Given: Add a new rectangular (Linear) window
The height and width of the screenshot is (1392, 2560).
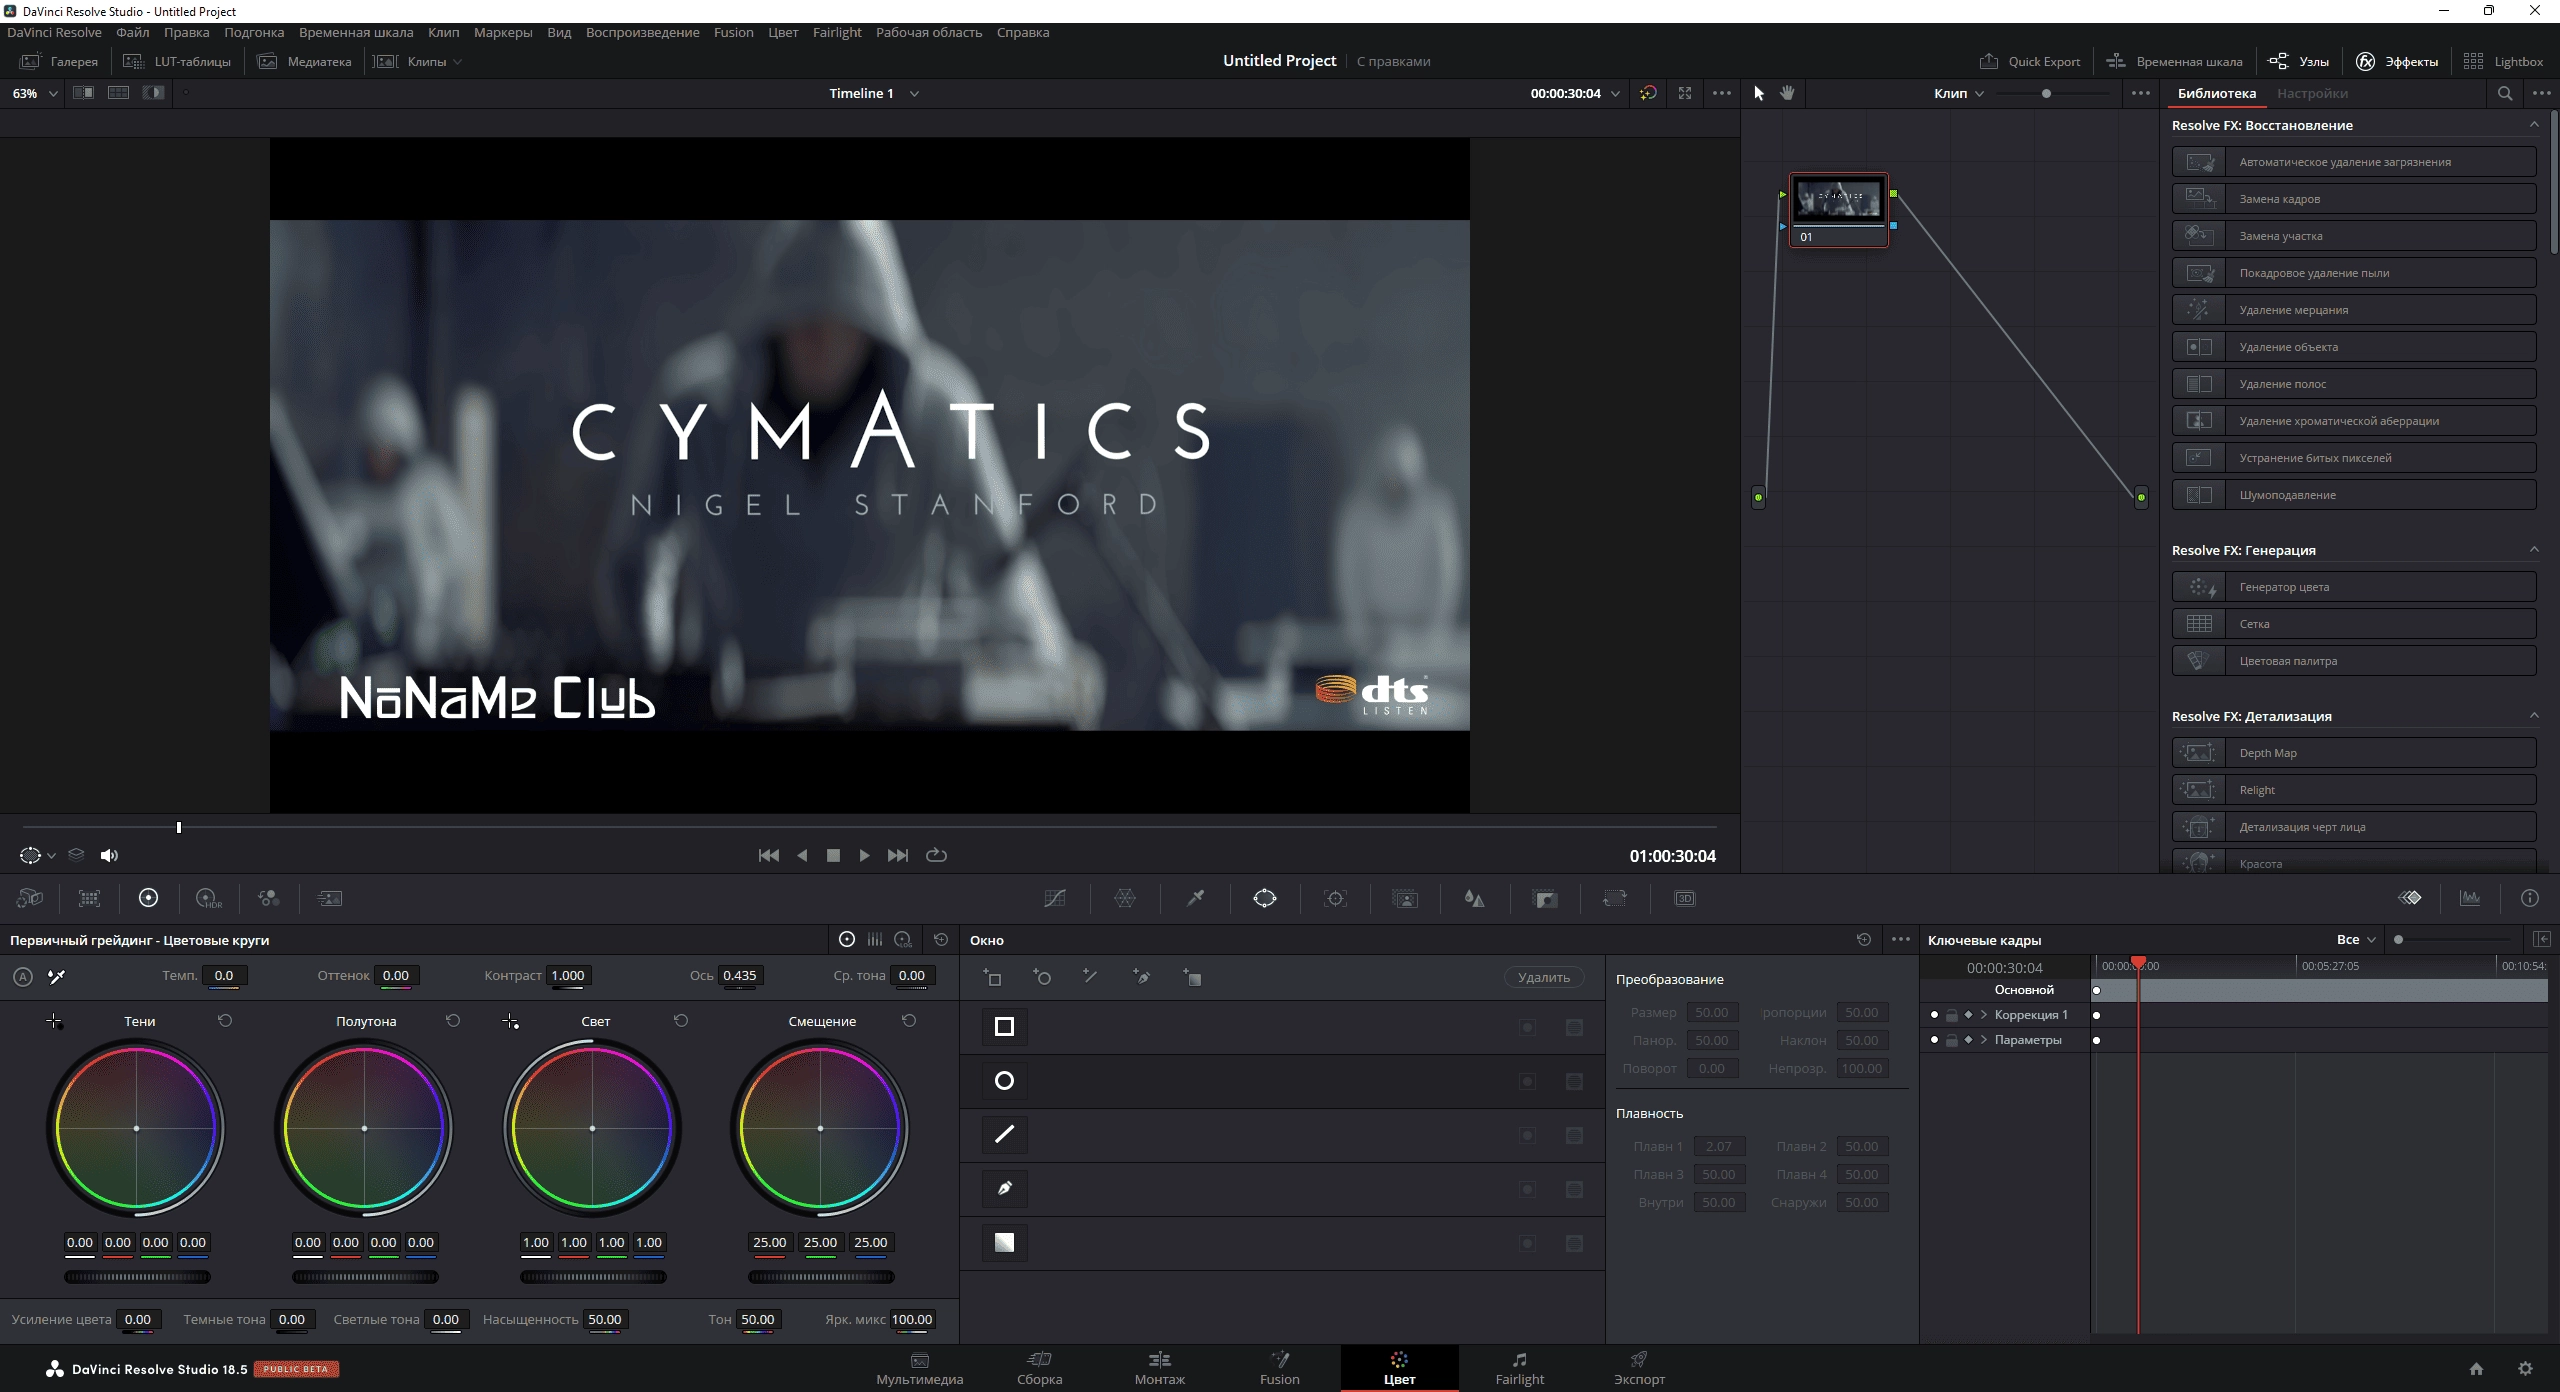Looking at the screenshot, I should [x=992, y=977].
